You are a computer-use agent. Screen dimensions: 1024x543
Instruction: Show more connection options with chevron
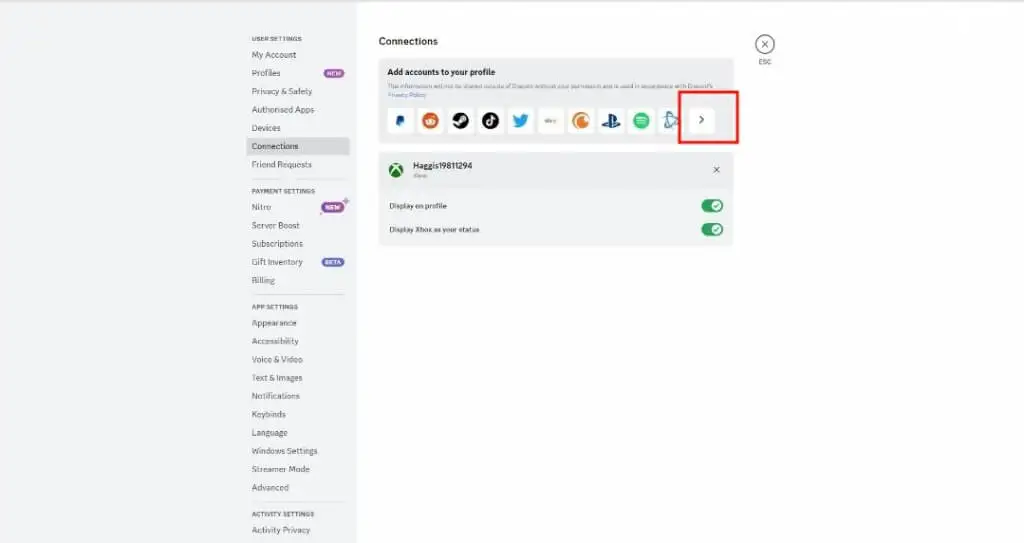pyautogui.click(x=701, y=120)
